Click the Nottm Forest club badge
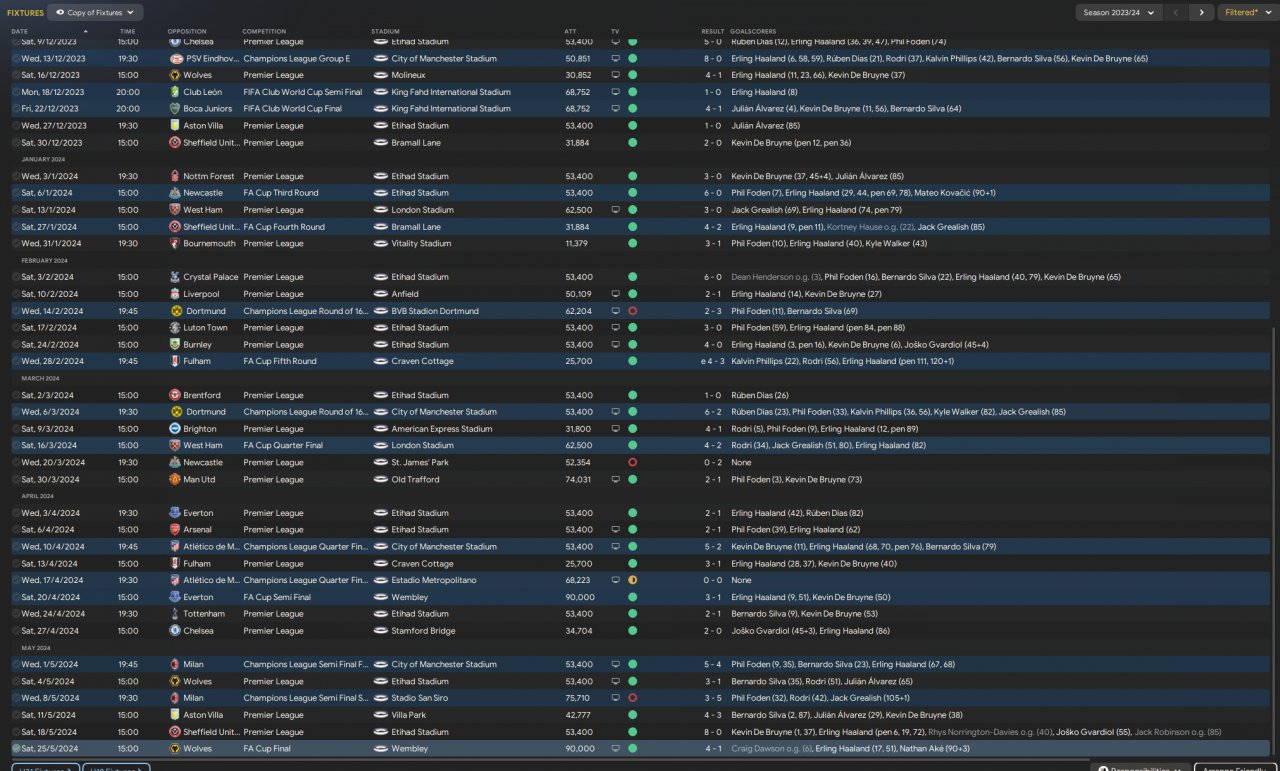This screenshot has height=771, width=1280. click(x=175, y=176)
